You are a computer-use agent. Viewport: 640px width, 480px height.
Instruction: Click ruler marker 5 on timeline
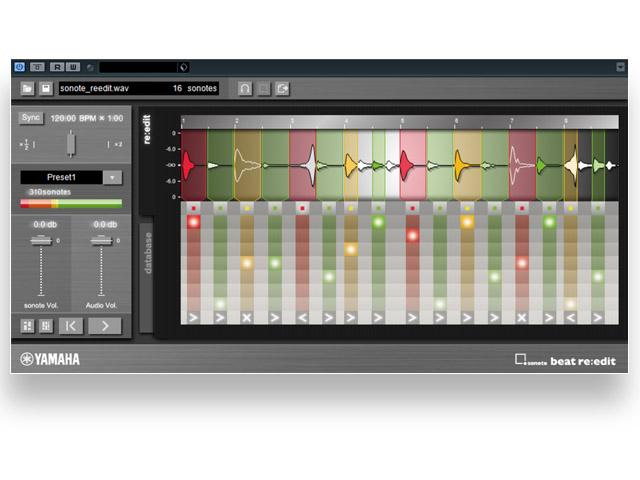coord(402,121)
